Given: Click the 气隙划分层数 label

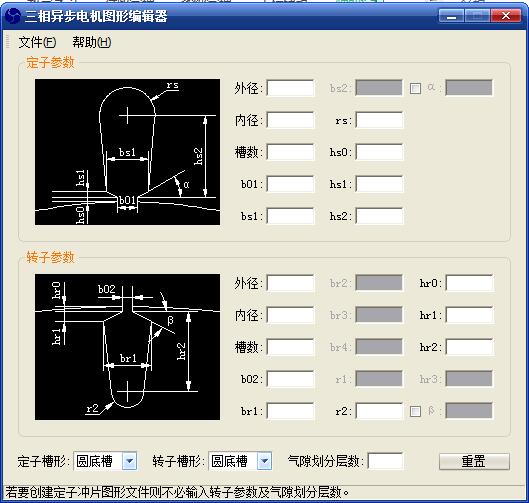Looking at the screenshot, I should [326, 461].
